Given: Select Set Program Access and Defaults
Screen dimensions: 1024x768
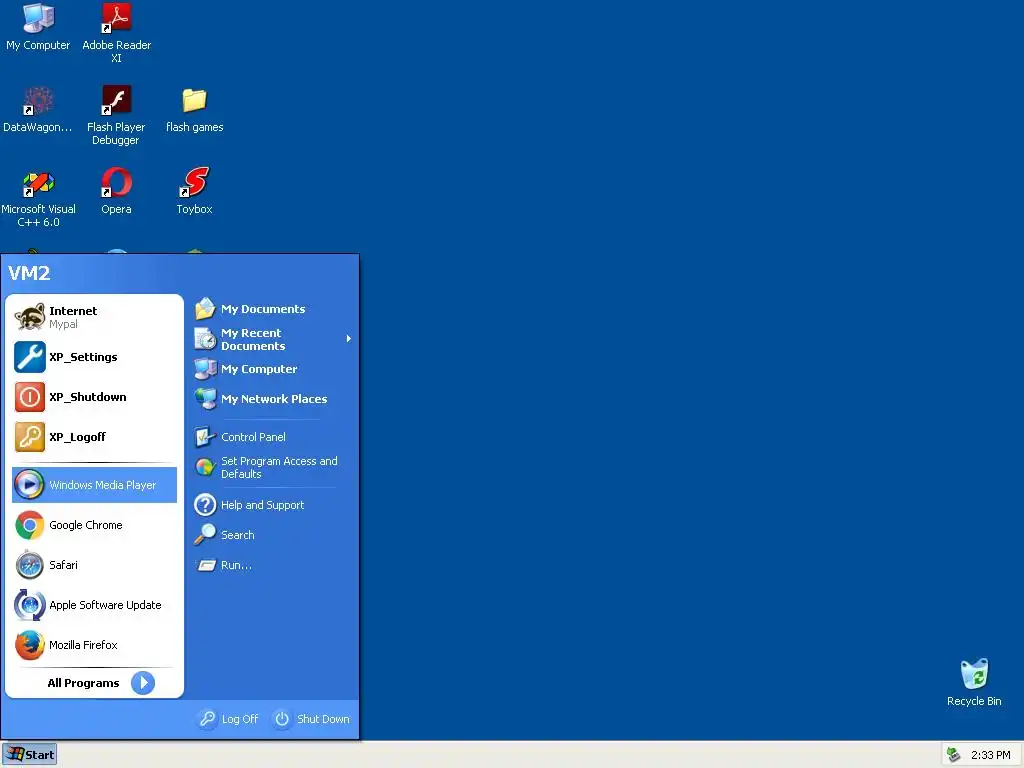Looking at the screenshot, I should click(273, 467).
